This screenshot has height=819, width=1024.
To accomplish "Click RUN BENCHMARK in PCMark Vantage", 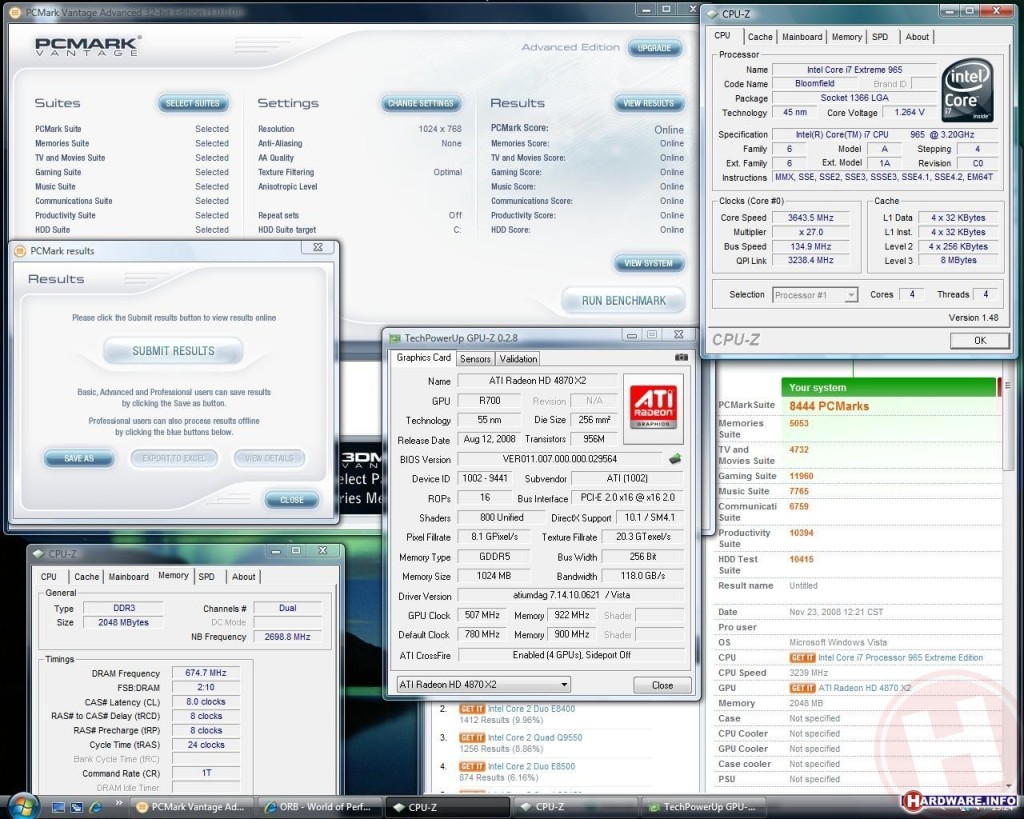I will tap(624, 300).
